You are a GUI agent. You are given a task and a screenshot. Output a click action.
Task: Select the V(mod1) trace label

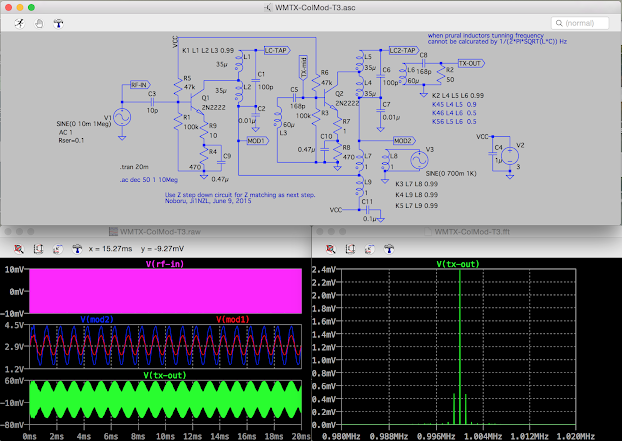coord(233,319)
